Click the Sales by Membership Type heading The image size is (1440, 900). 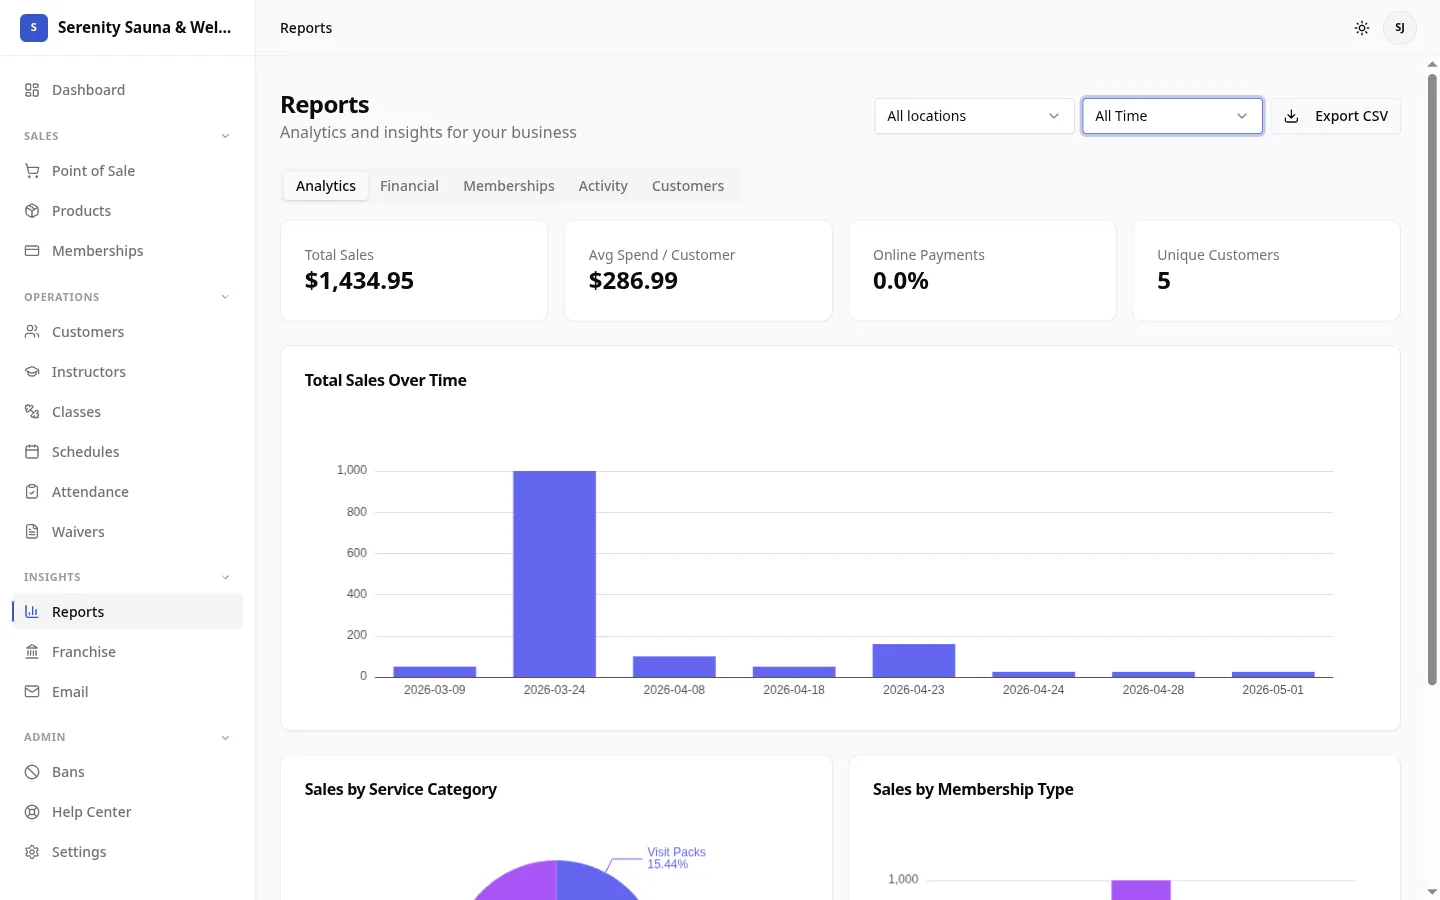[973, 789]
